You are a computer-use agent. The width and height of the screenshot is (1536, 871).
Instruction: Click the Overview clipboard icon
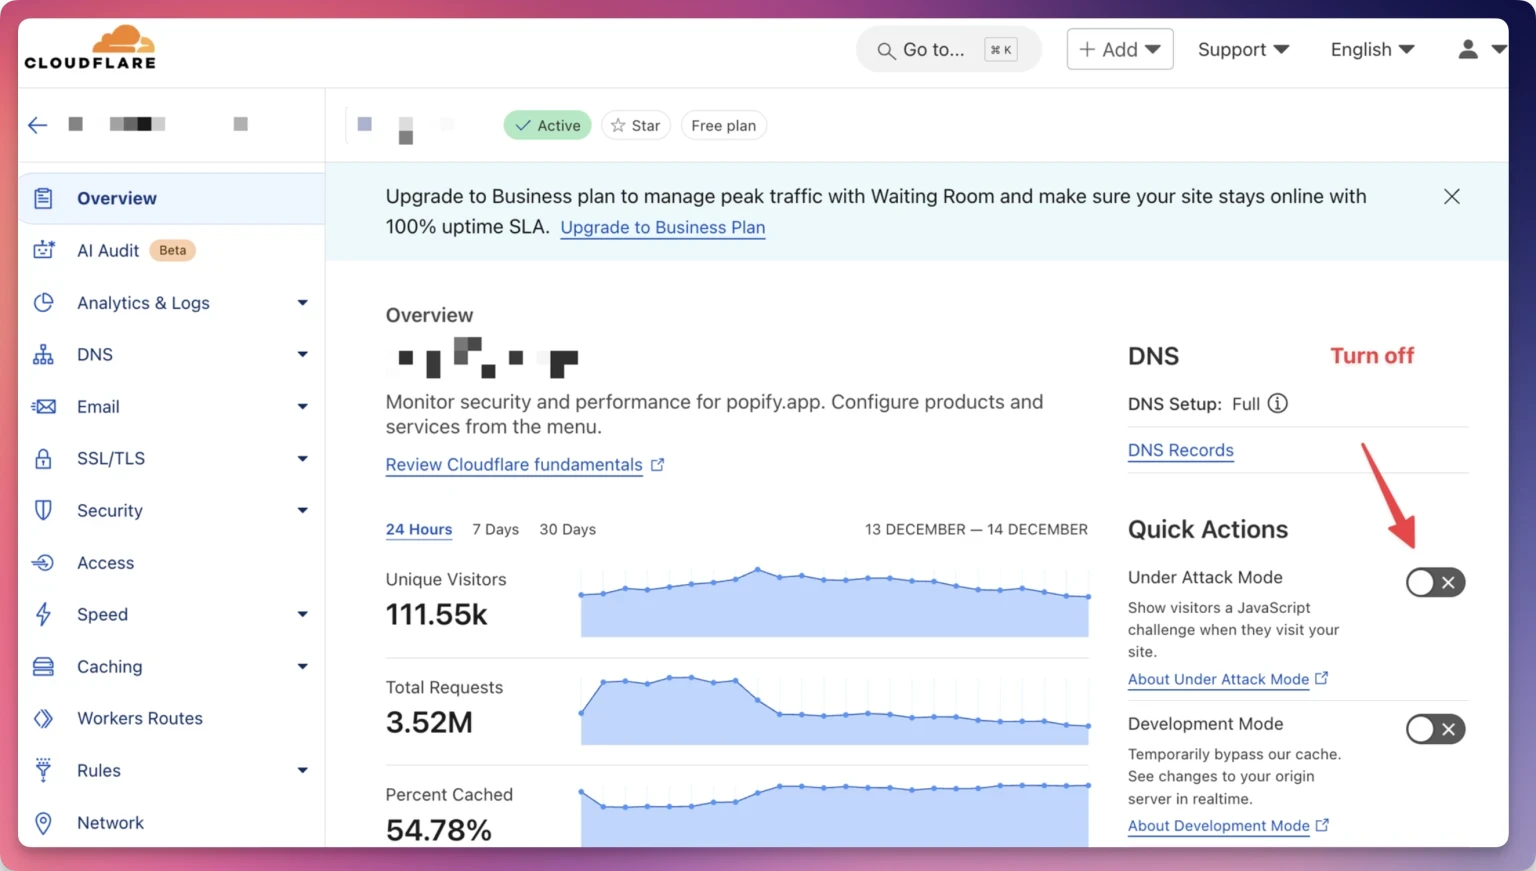tap(43, 198)
